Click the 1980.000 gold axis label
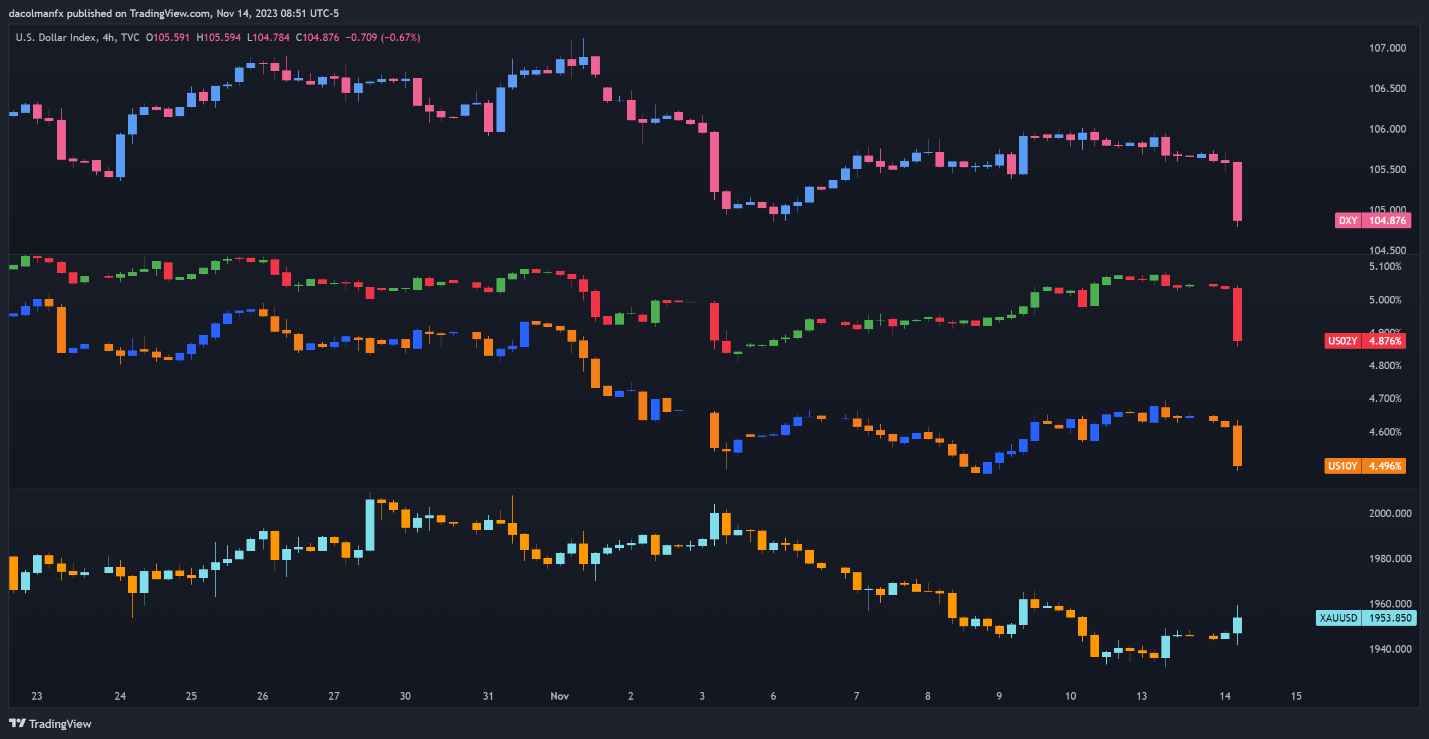 [x=1388, y=559]
